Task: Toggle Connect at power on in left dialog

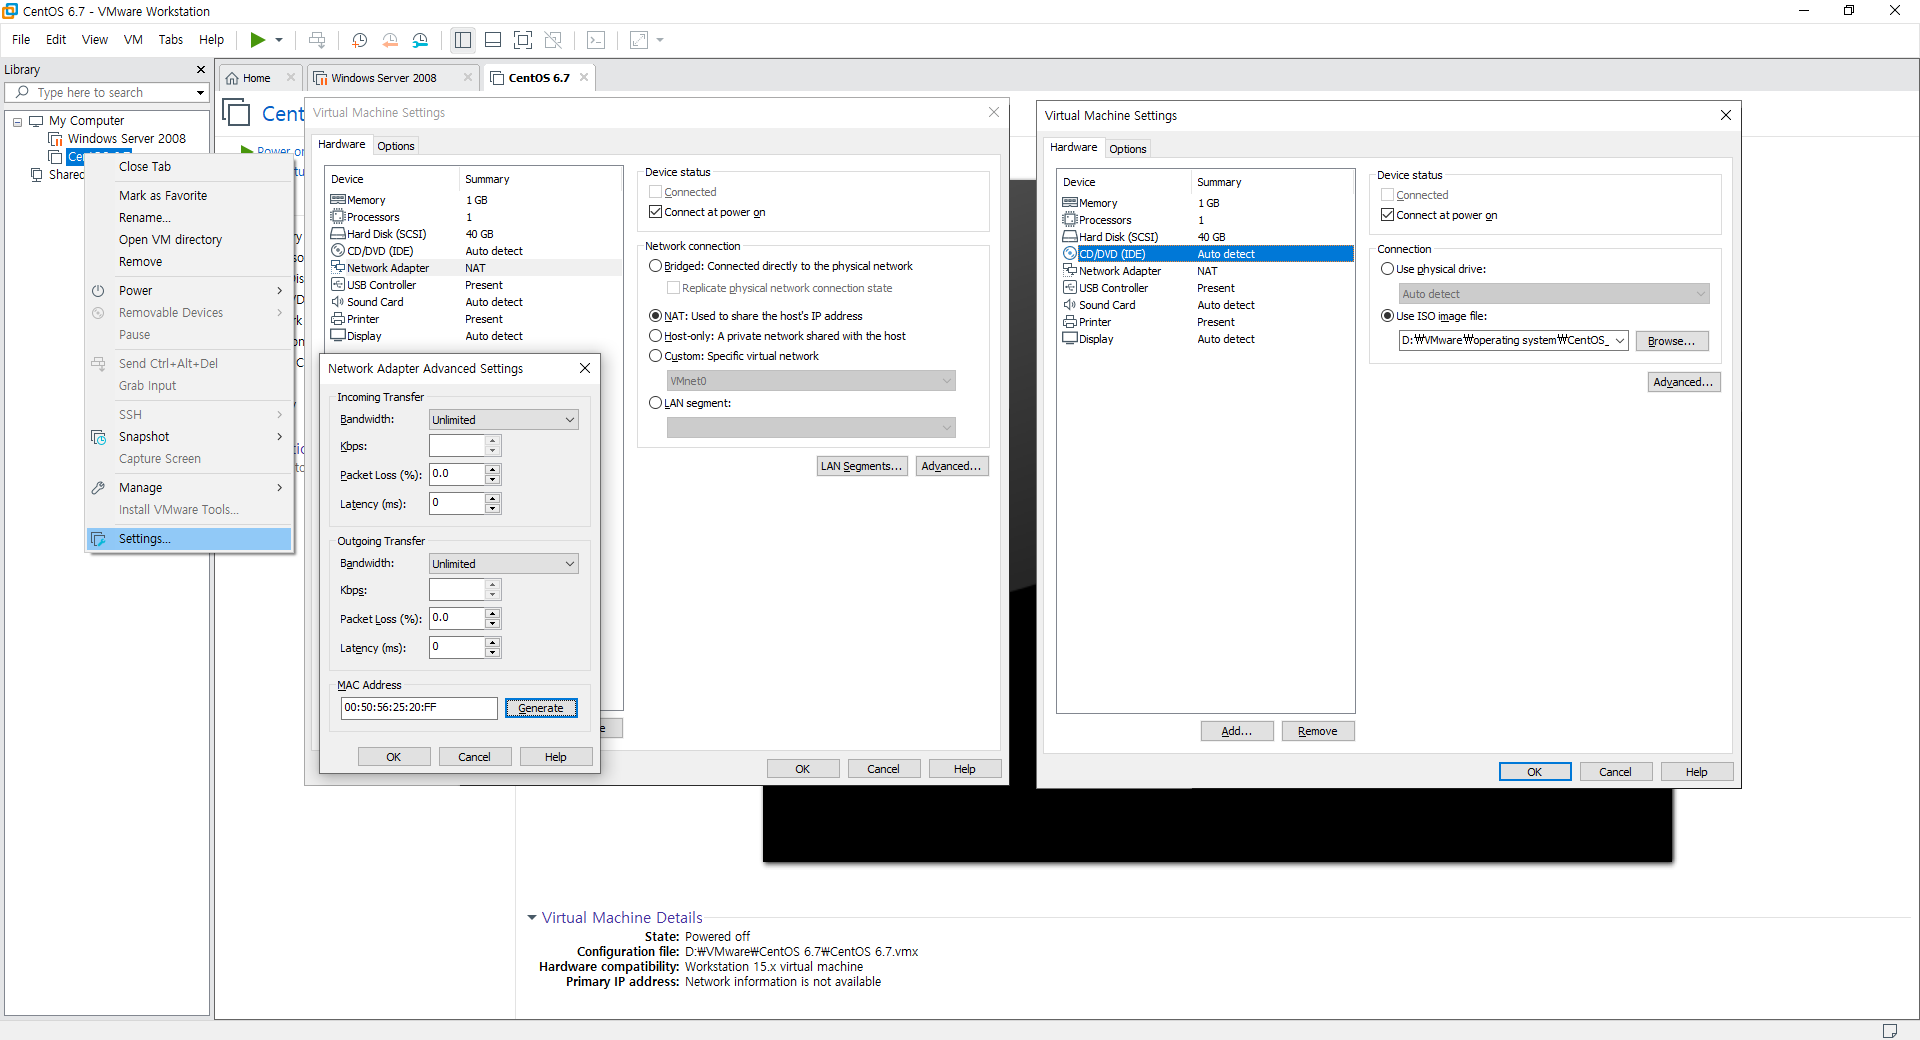Action: [656, 212]
